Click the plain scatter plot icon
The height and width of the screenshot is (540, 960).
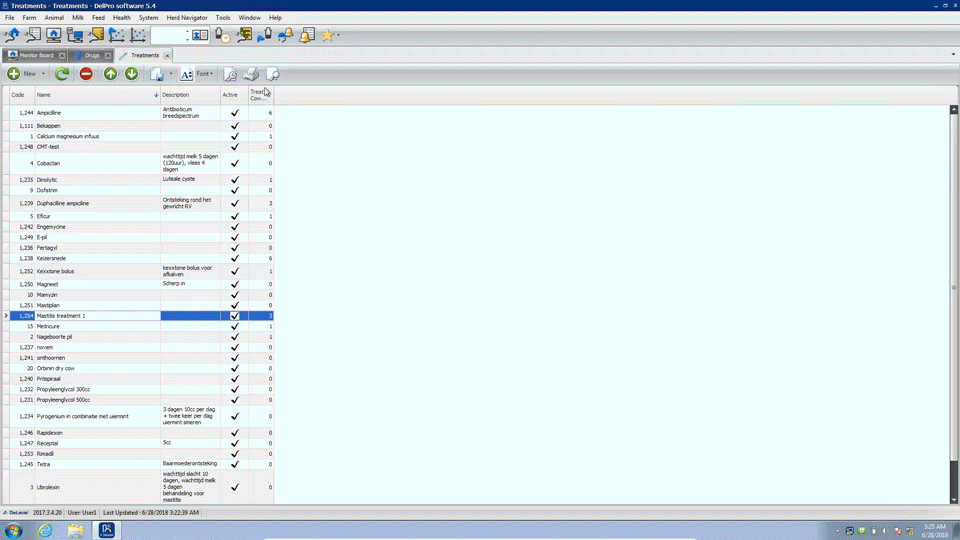click(138, 35)
